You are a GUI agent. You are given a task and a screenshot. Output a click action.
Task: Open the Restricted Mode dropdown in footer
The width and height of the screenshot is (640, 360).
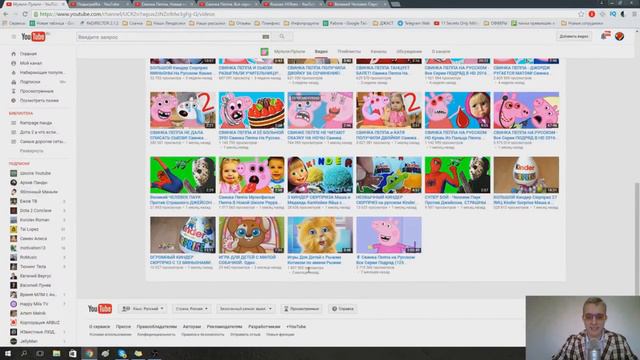245,309
